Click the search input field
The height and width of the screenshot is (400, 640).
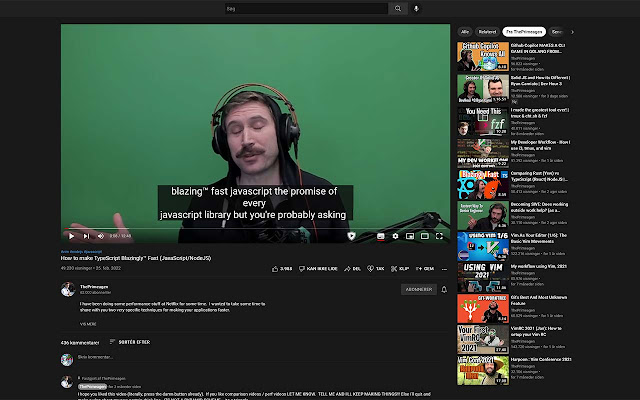click(306, 9)
